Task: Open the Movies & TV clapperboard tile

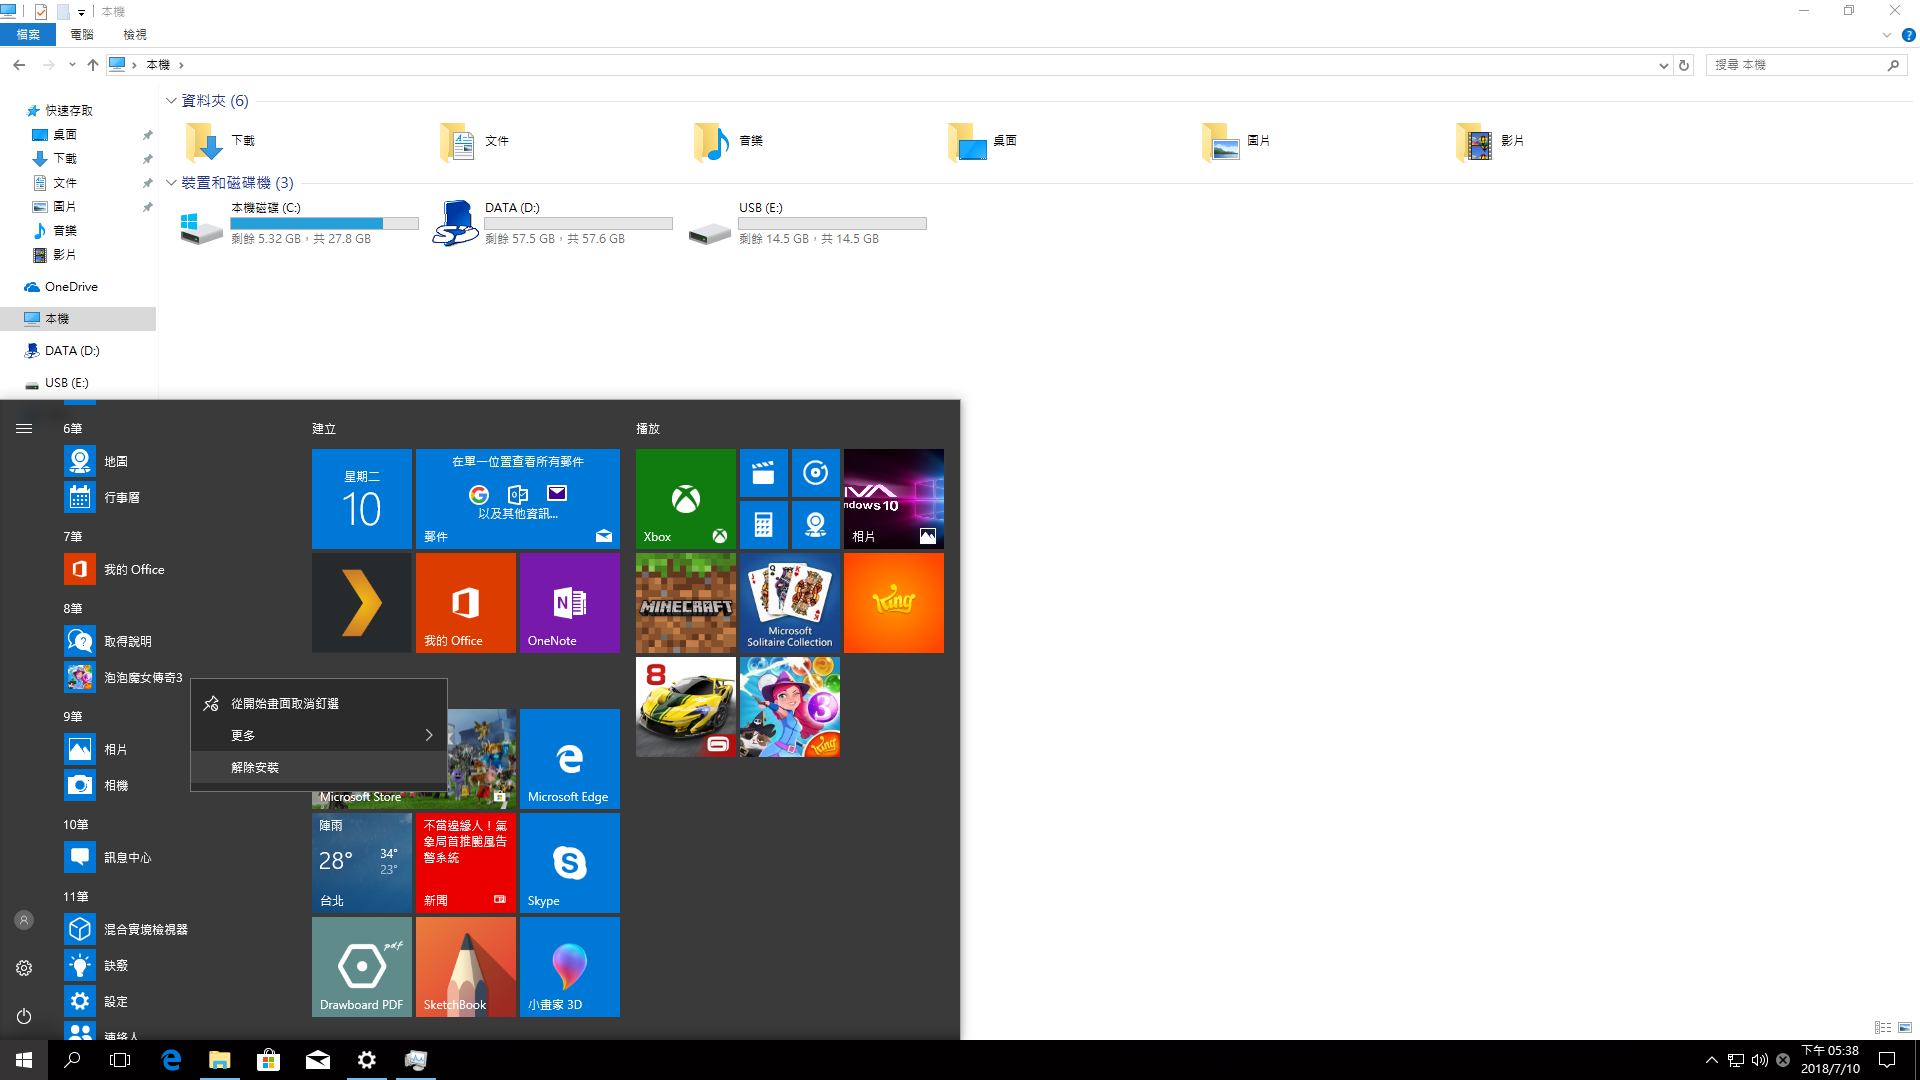Action: click(x=763, y=473)
